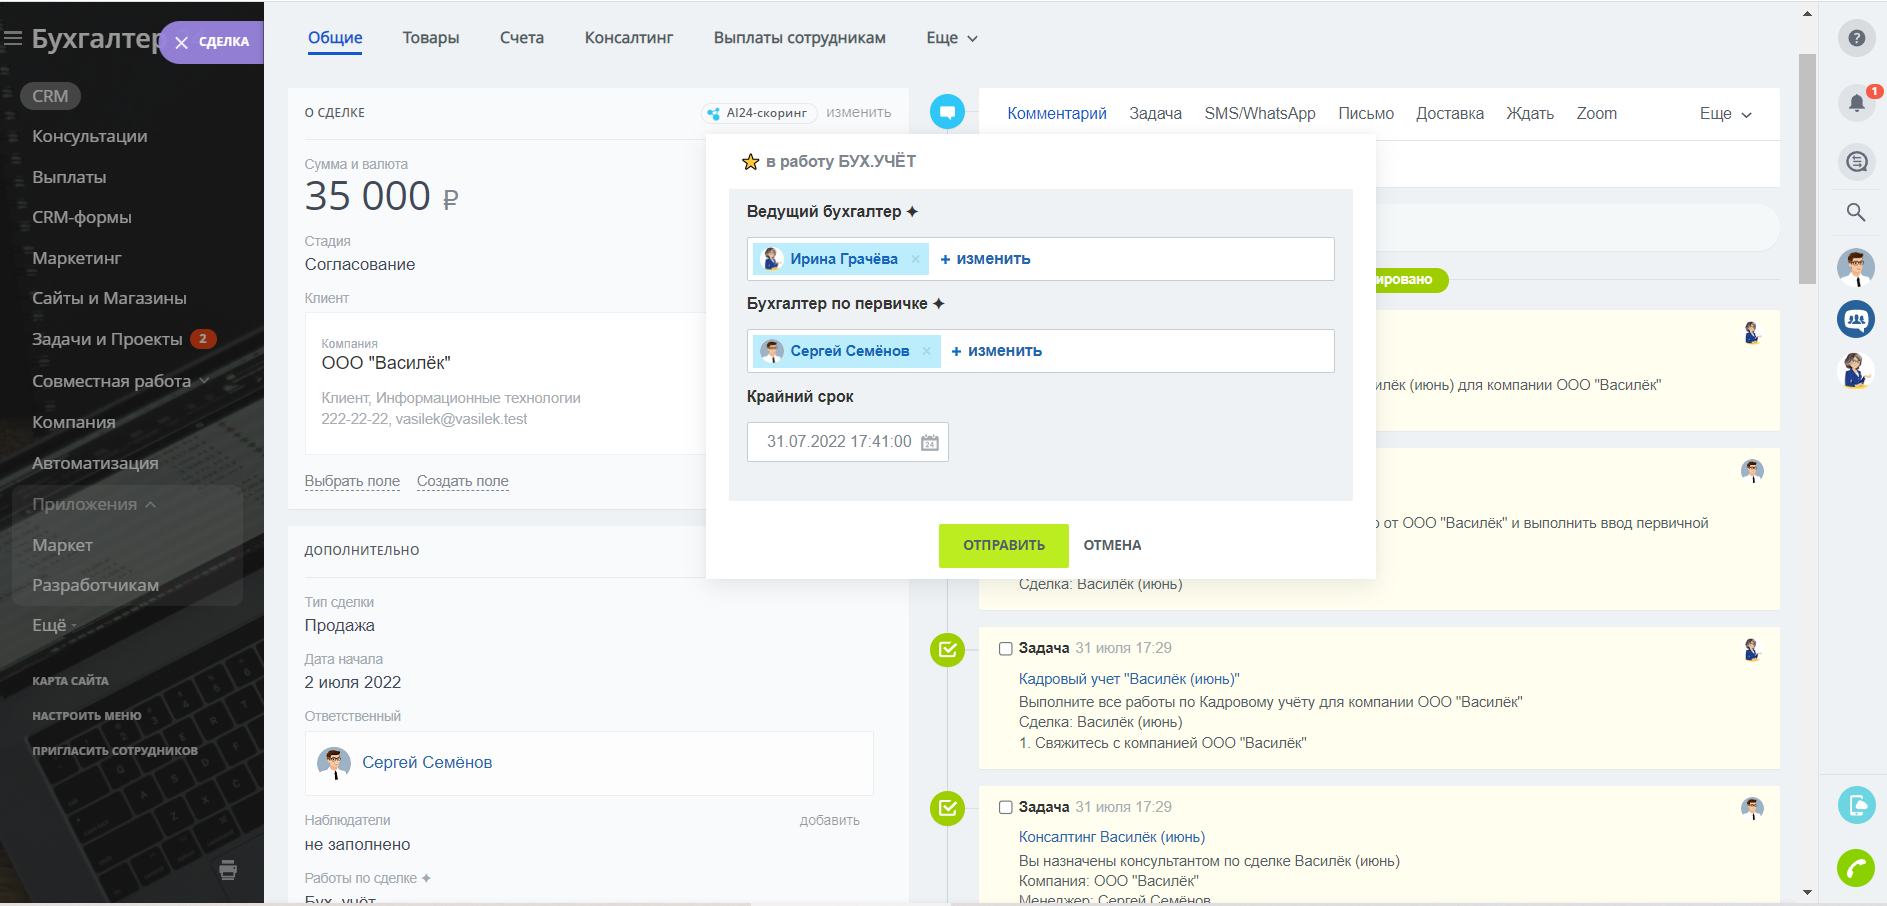The image size is (1887, 906).
Task: Open the woman avatar in right sidebar
Action: [x=1856, y=371]
